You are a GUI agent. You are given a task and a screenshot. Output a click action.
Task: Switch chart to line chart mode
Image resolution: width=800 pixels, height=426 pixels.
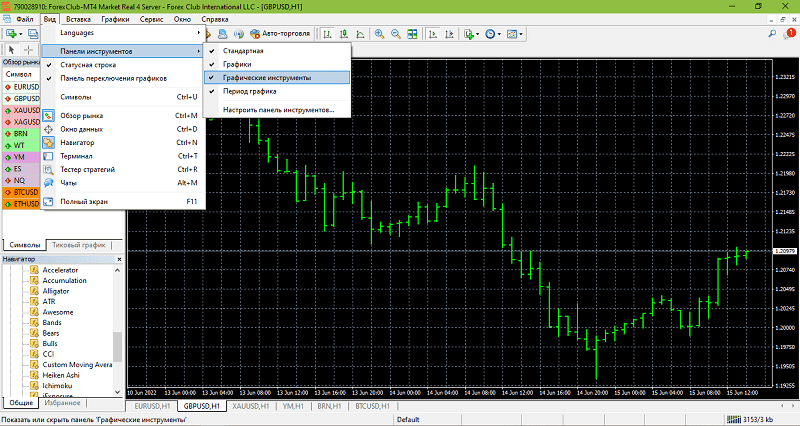point(360,34)
